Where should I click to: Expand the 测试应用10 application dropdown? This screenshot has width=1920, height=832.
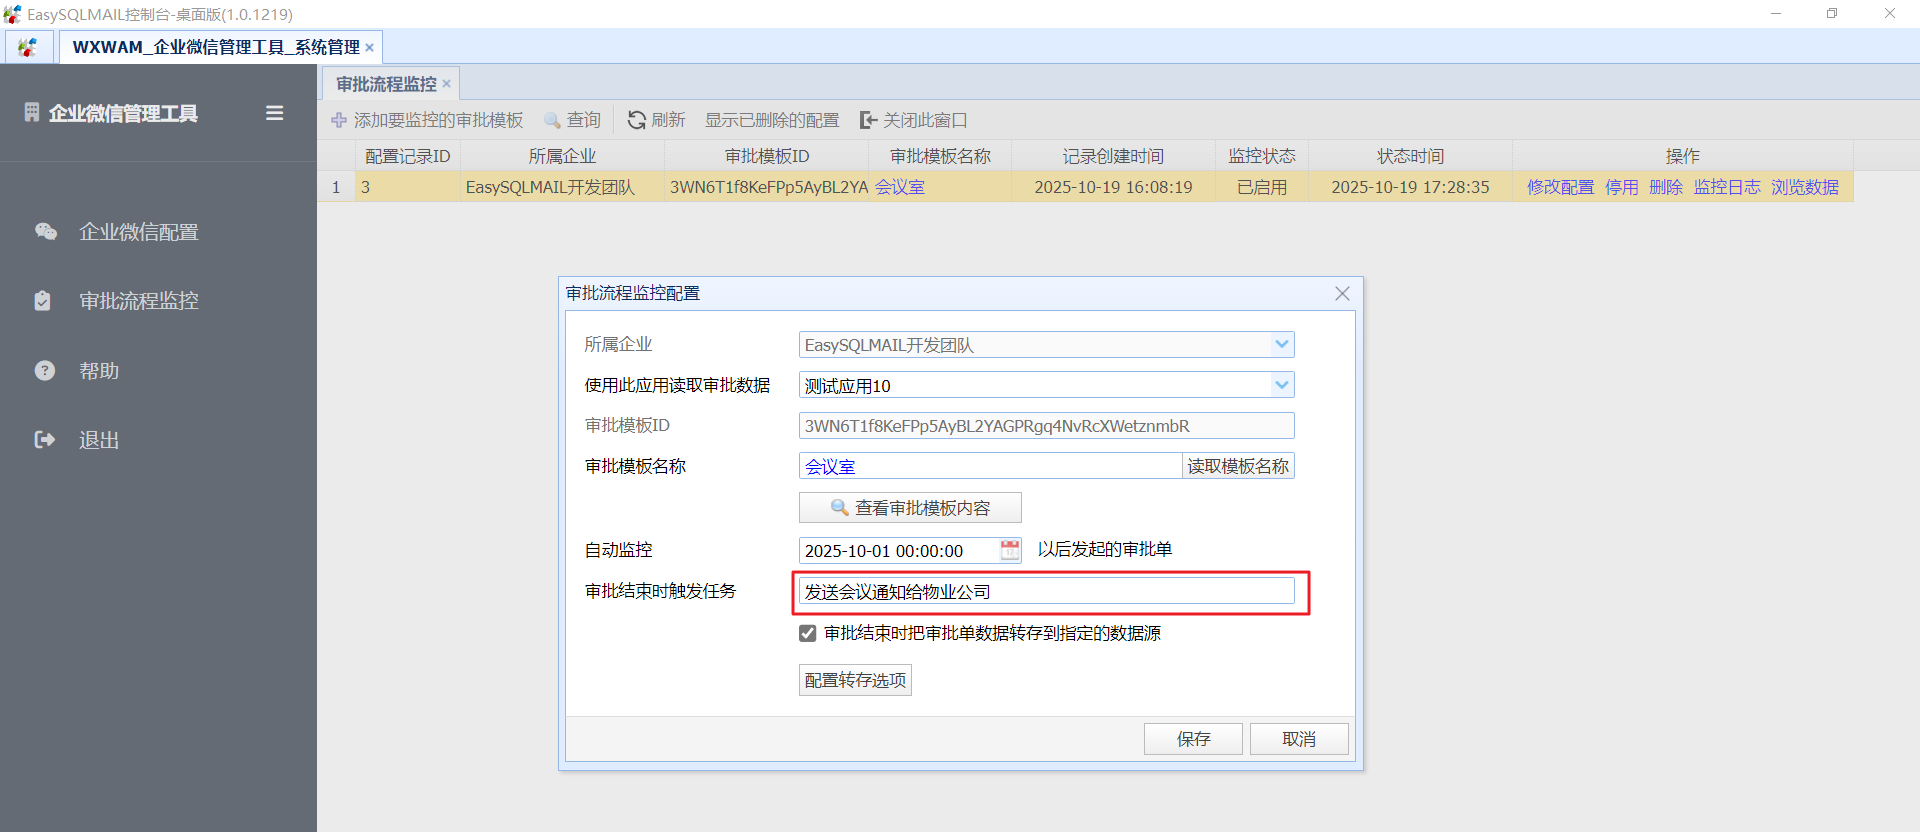pyautogui.click(x=1281, y=385)
